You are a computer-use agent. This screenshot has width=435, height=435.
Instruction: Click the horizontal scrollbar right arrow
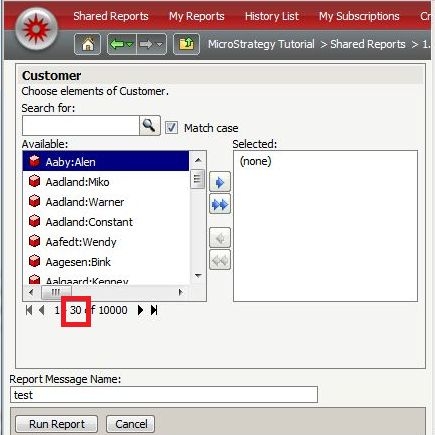tap(181, 292)
